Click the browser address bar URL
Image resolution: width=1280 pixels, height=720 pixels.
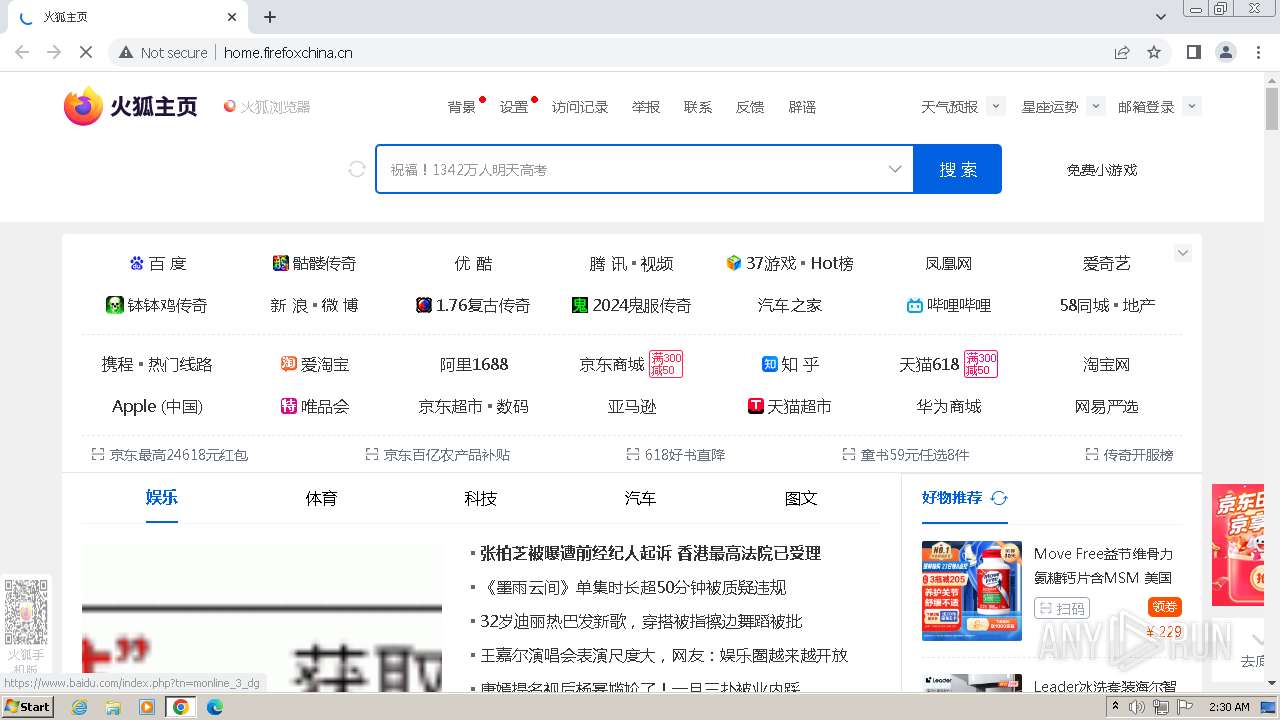tap(288, 53)
